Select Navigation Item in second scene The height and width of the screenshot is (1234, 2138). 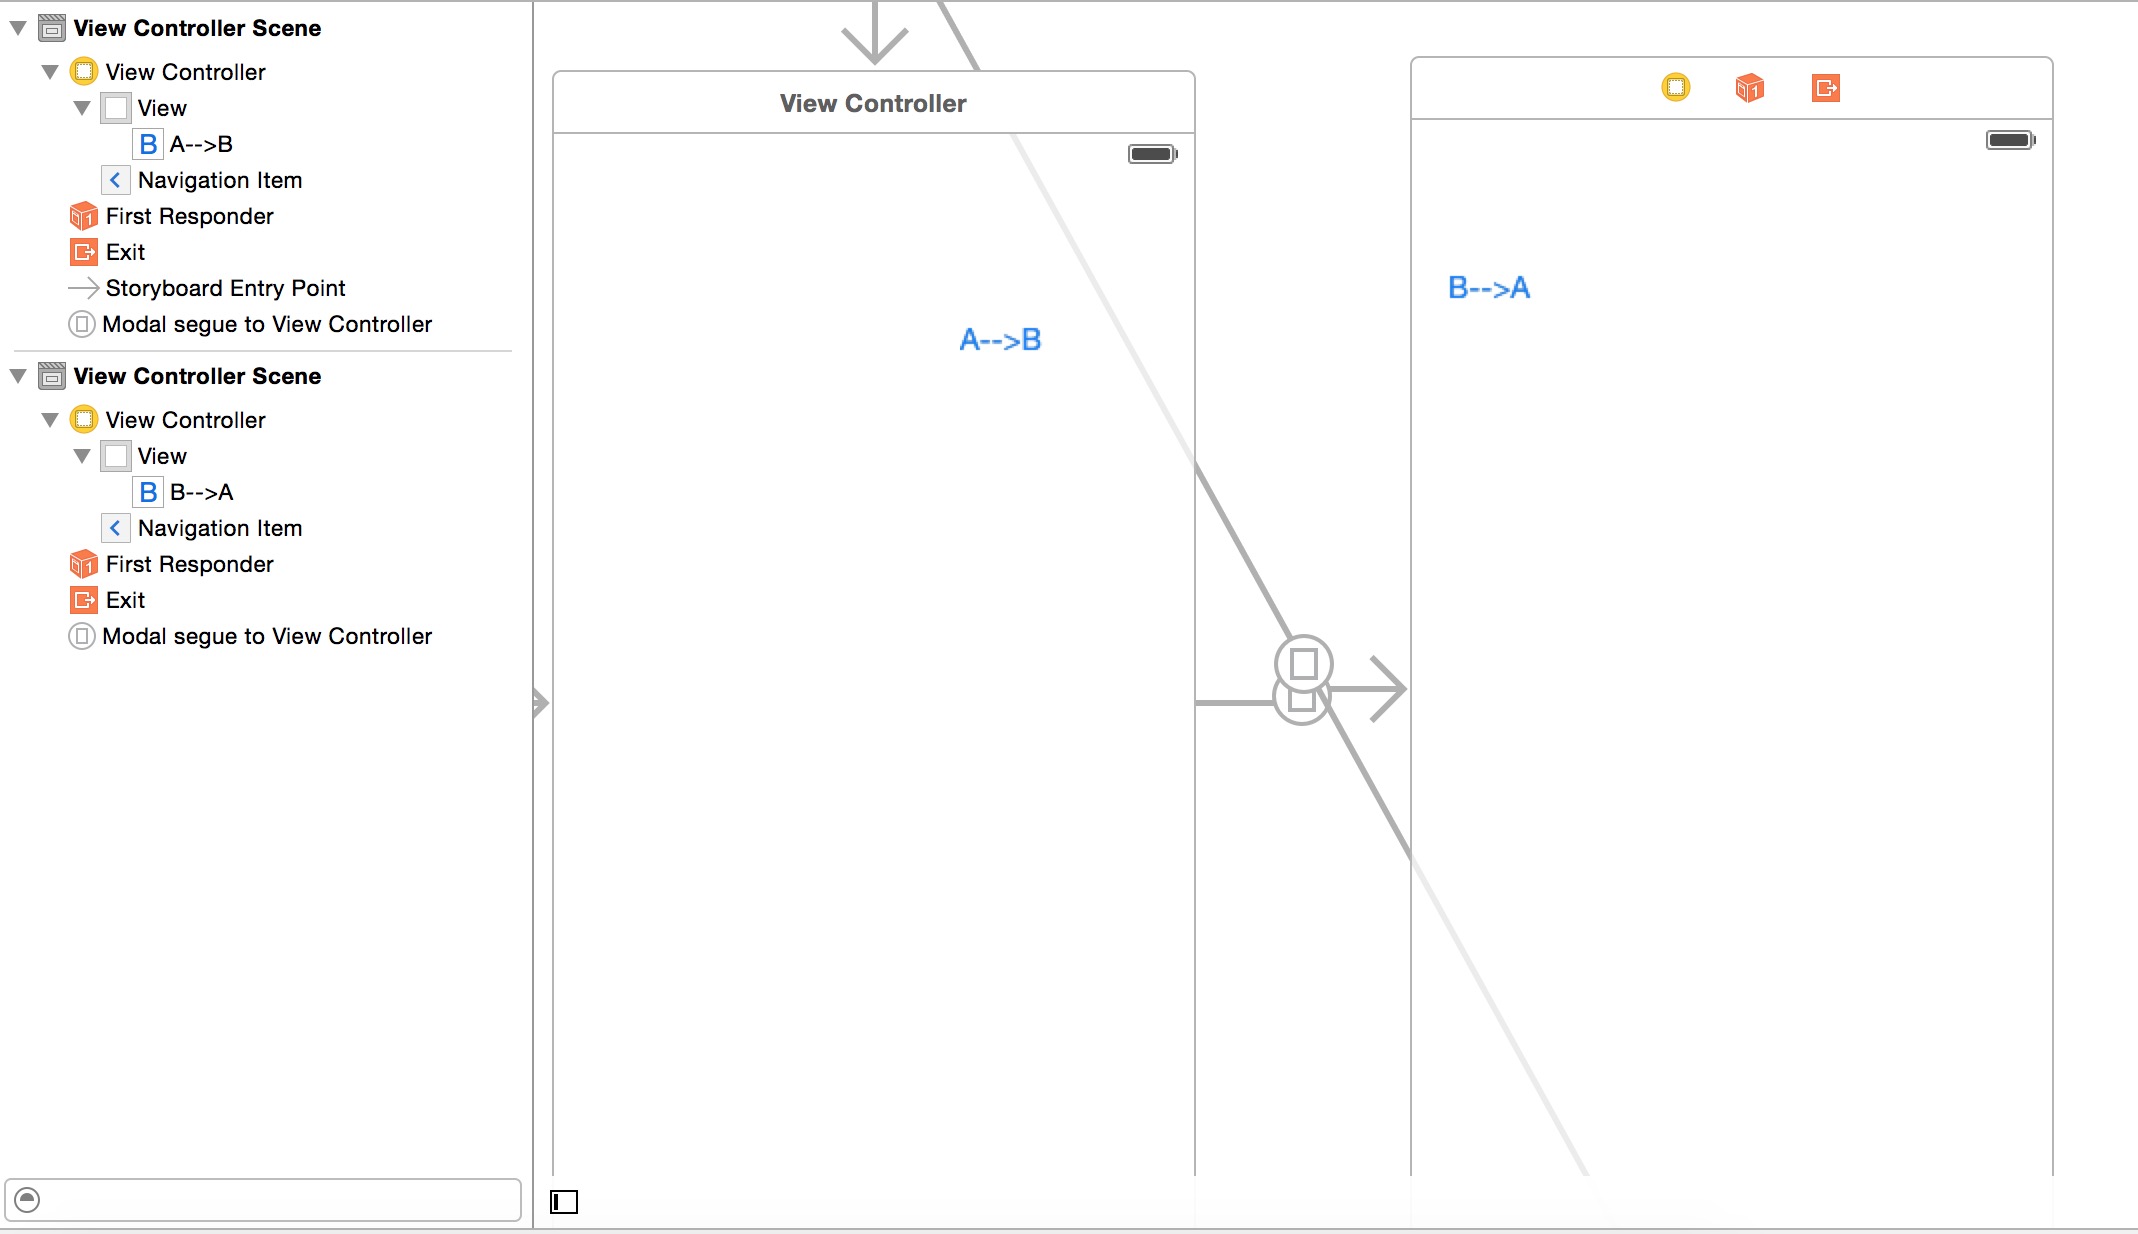tap(219, 527)
